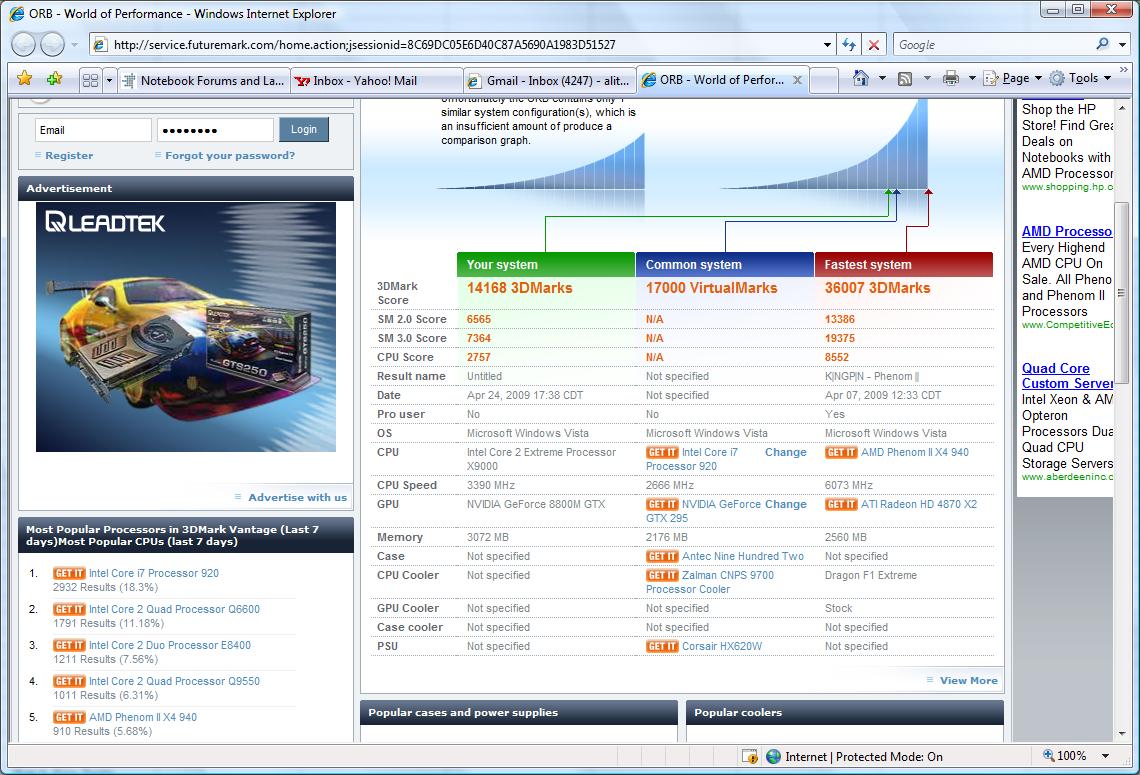Click the View More link
Image resolution: width=1140 pixels, height=775 pixels.
tap(968, 680)
